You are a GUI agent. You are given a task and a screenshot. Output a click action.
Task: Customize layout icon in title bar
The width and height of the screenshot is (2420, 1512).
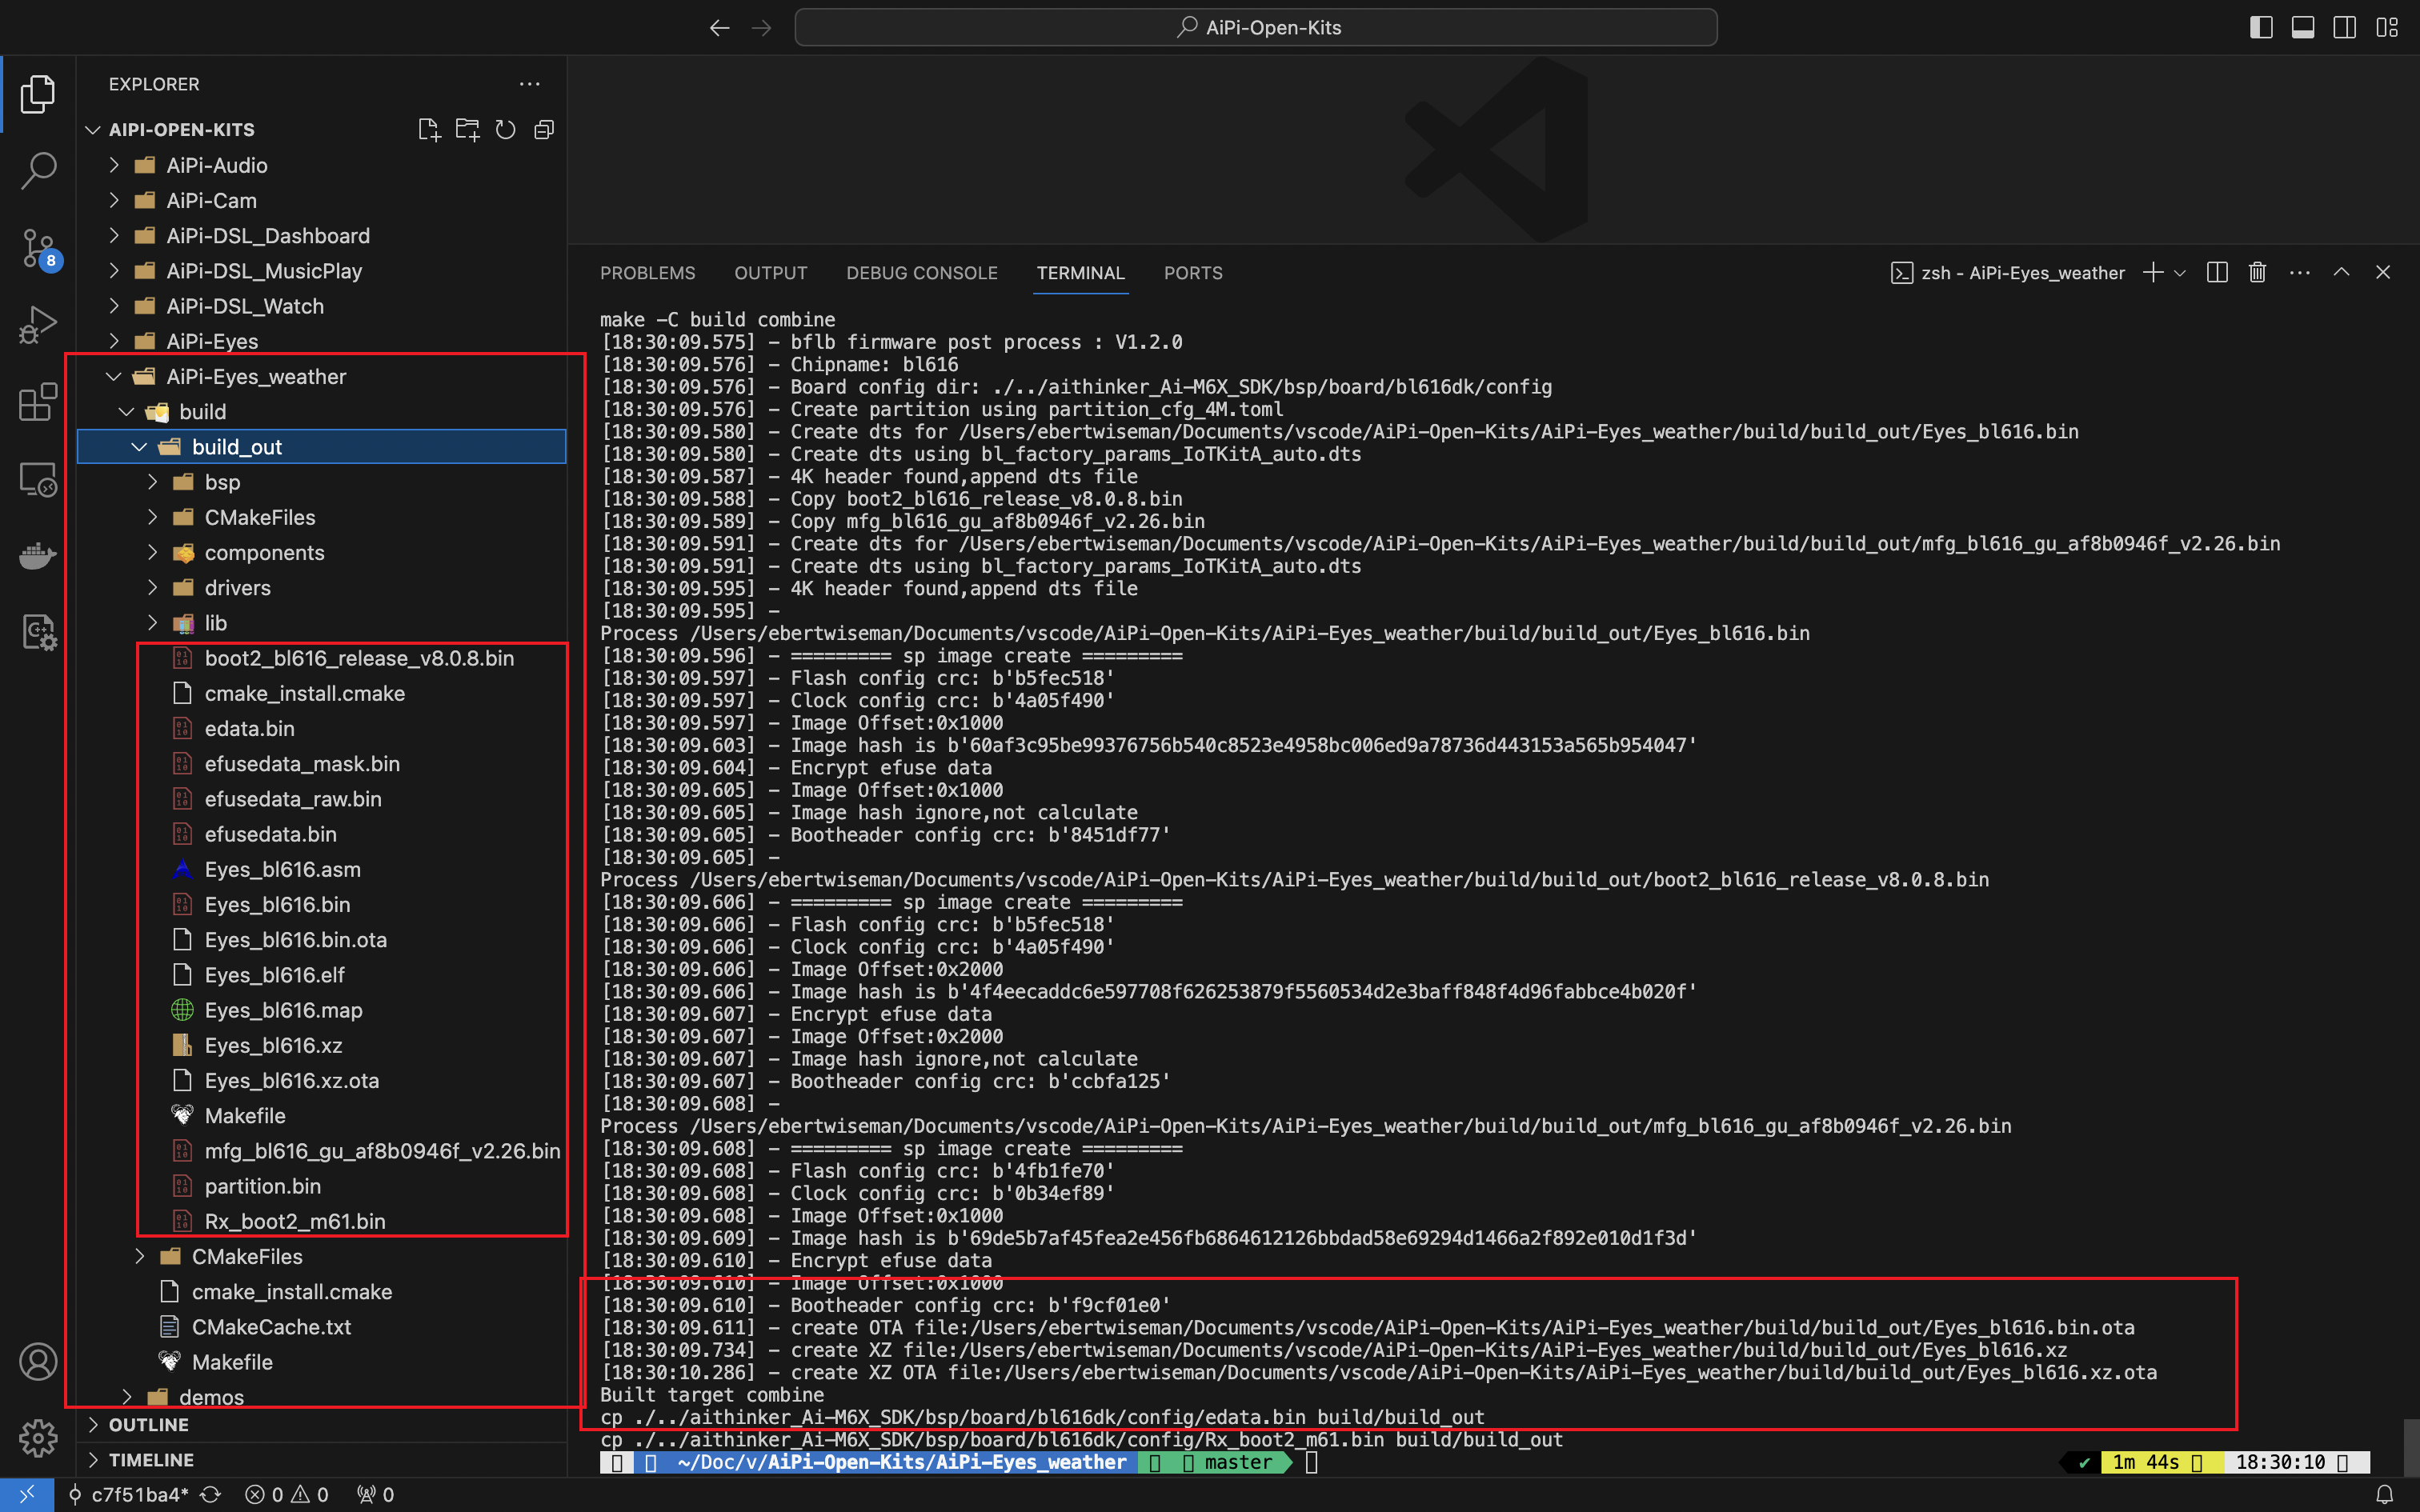tap(2387, 28)
